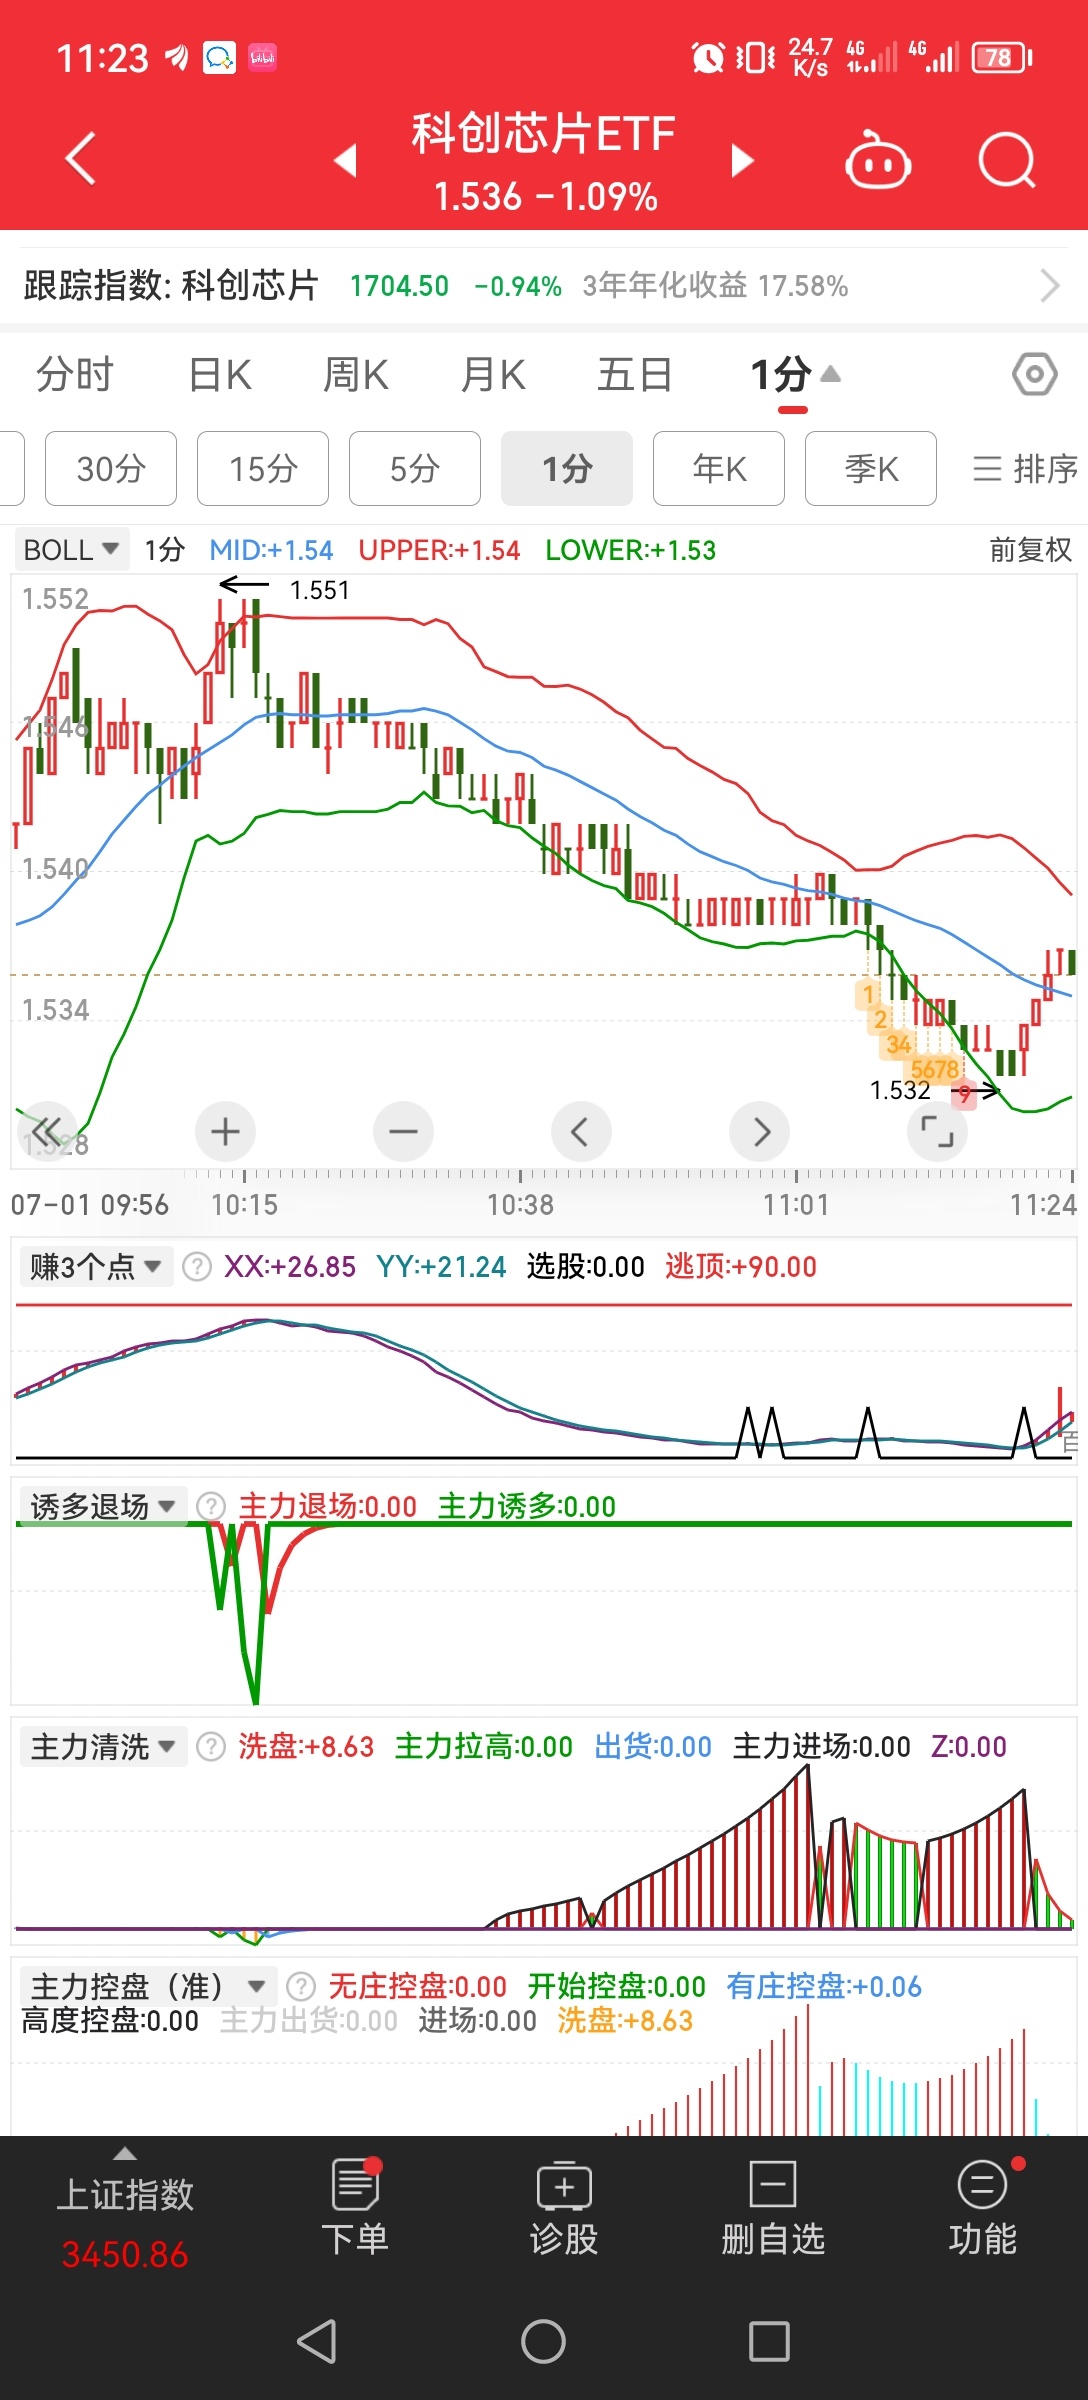This screenshot has width=1088, height=2400.
Task: Open the 诱多退场 indicator dropdown
Action: [x=103, y=1506]
